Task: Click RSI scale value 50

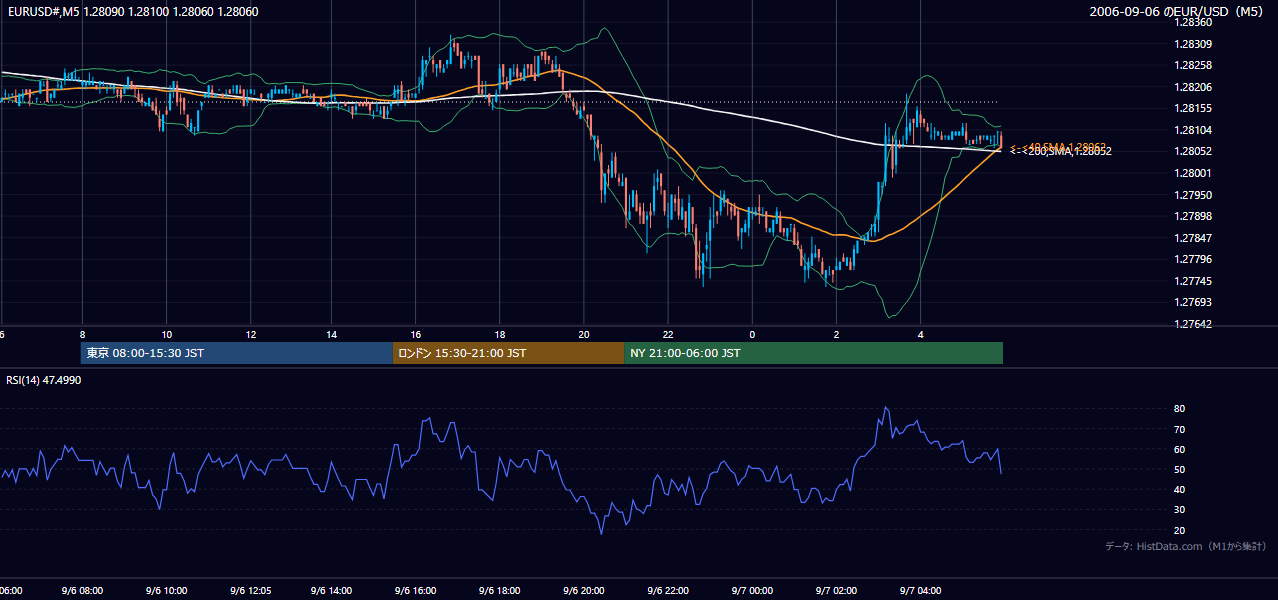Action: [1180, 469]
